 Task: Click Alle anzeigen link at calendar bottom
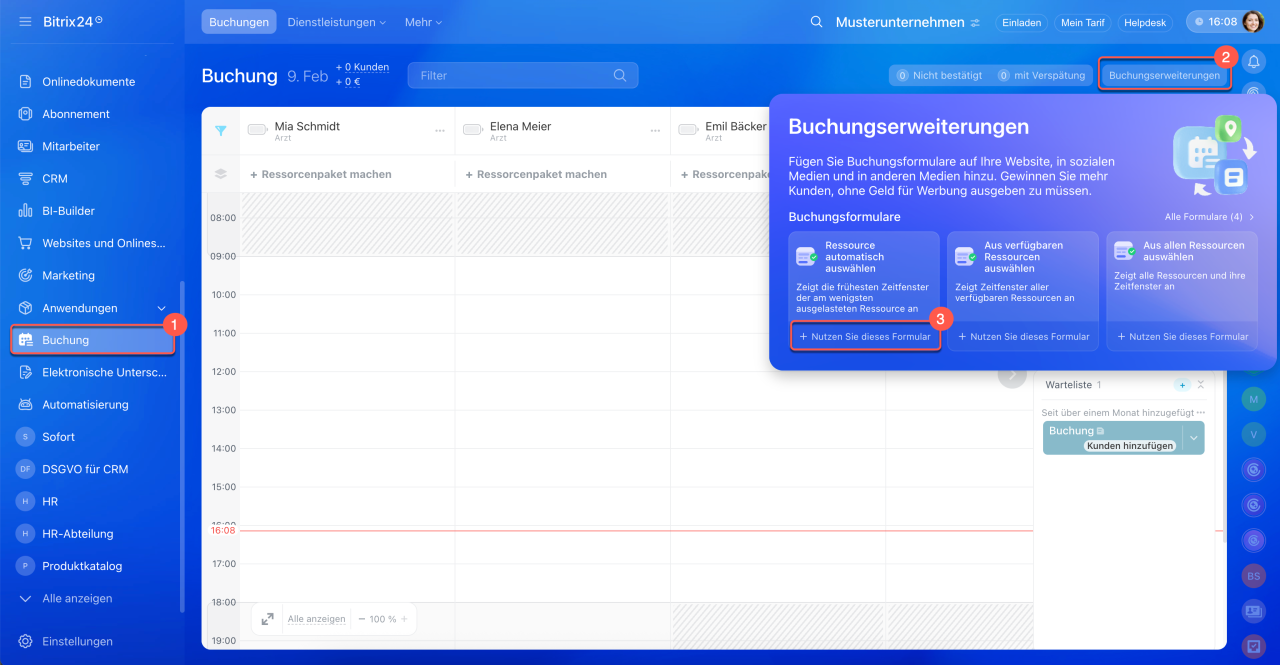point(317,619)
